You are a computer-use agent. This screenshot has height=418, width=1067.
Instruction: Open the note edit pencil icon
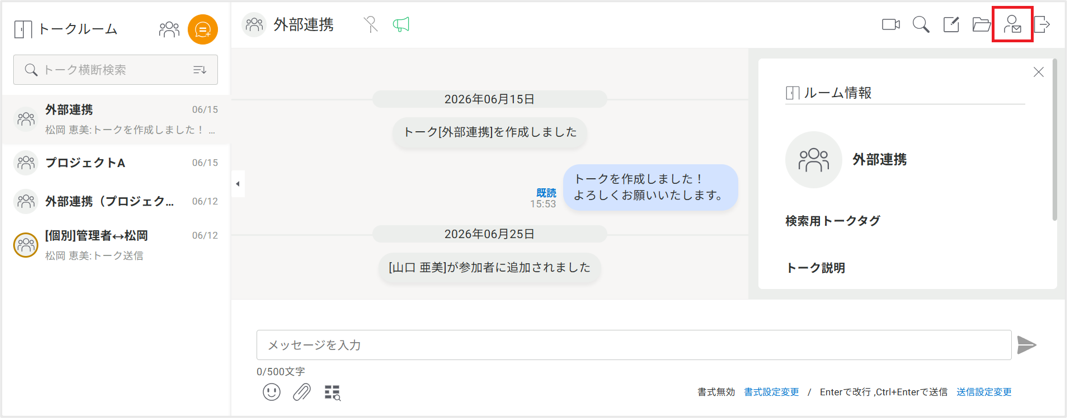pos(951,25)
